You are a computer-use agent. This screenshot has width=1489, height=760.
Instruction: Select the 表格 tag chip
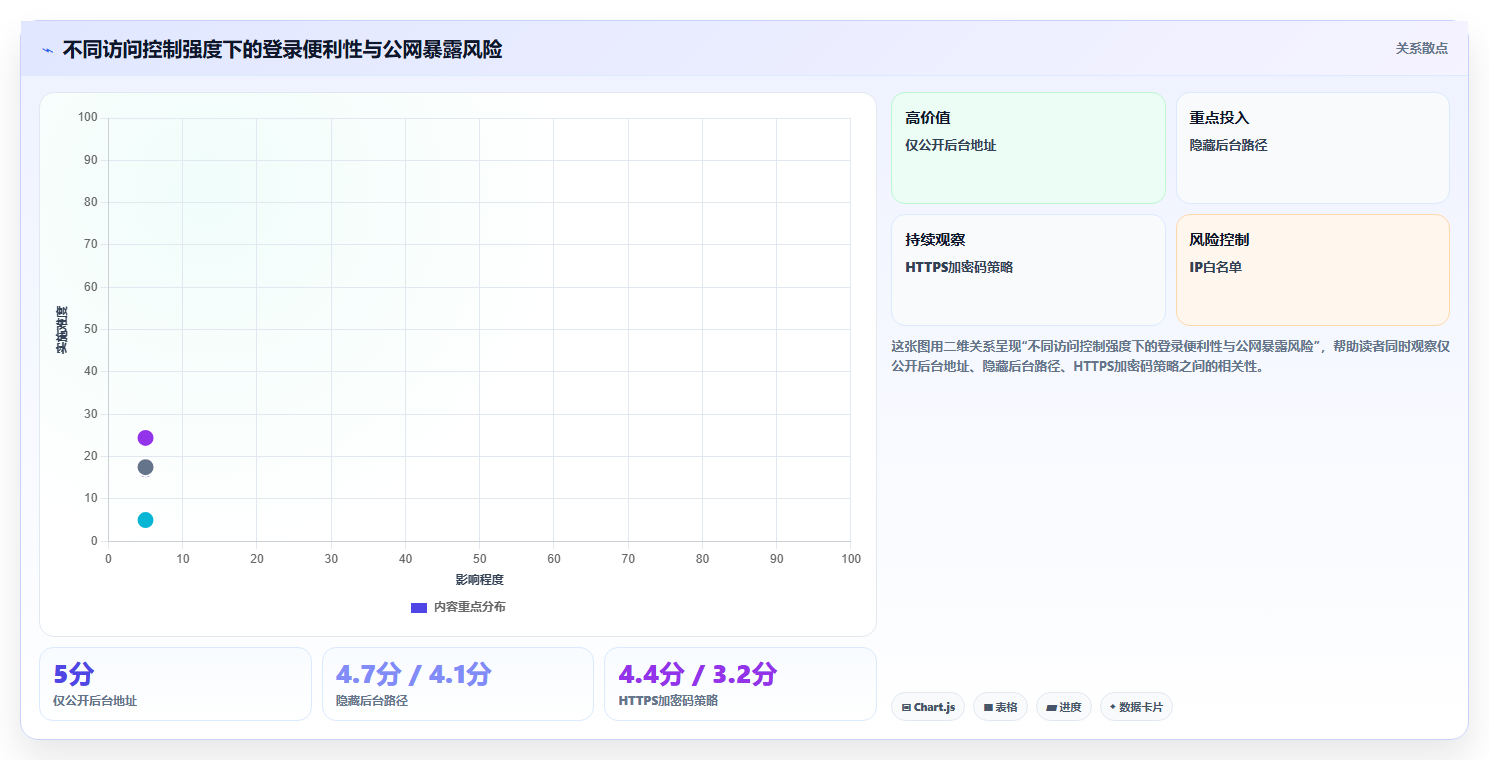click(1000, 707)
